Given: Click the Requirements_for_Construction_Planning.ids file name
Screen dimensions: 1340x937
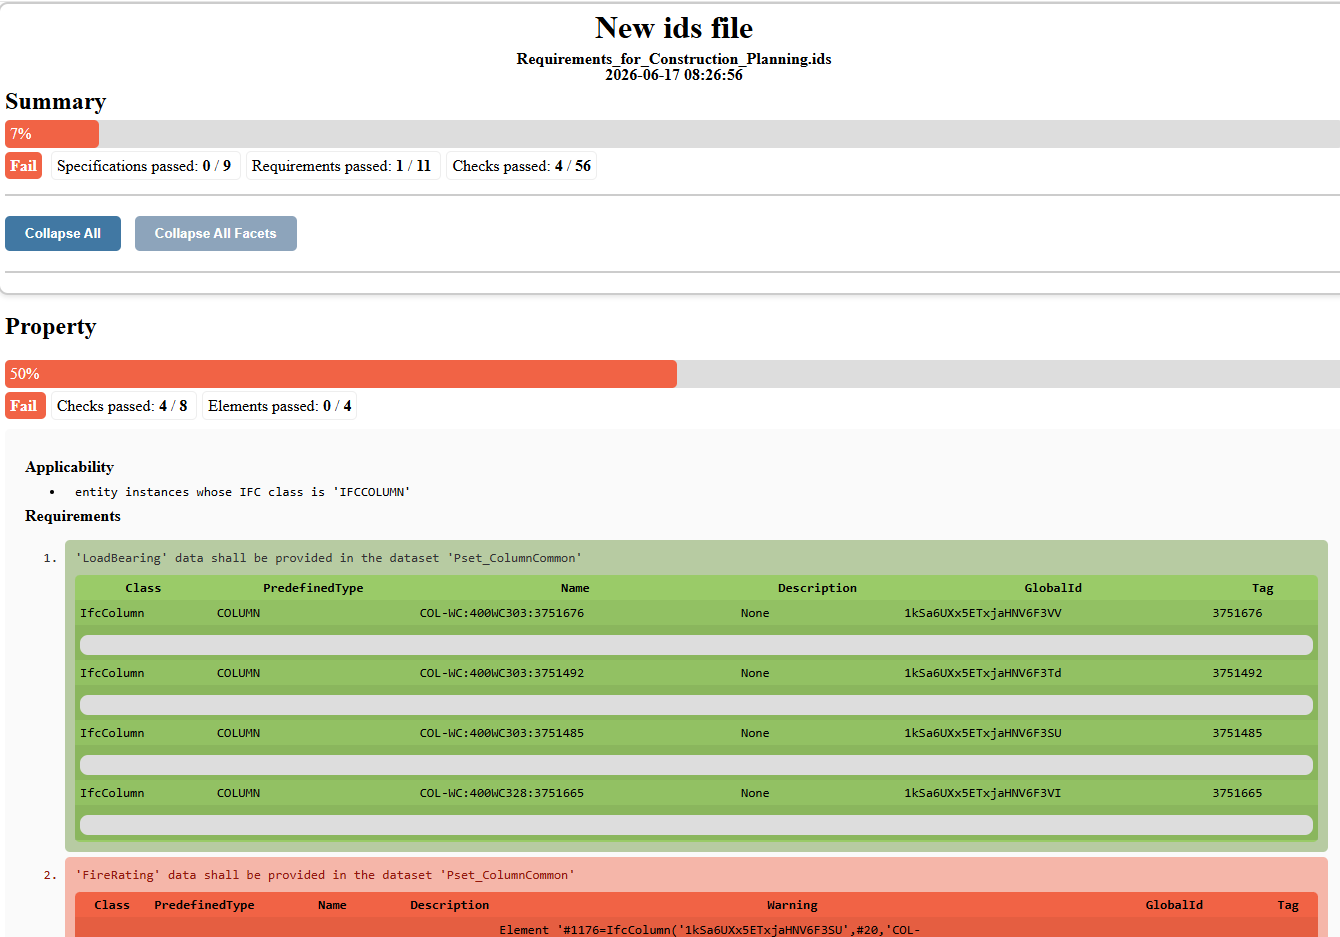Looking at the screenshot, I should (x=674, y=59).
